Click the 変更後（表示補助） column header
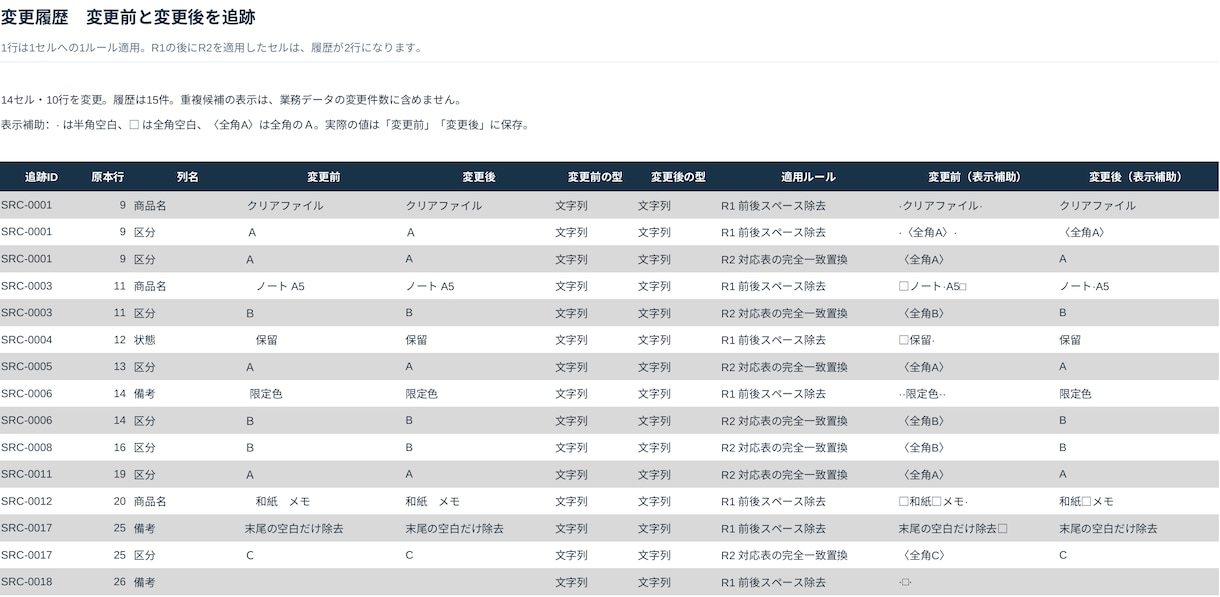1220x597 pixels. (1135, 177)
